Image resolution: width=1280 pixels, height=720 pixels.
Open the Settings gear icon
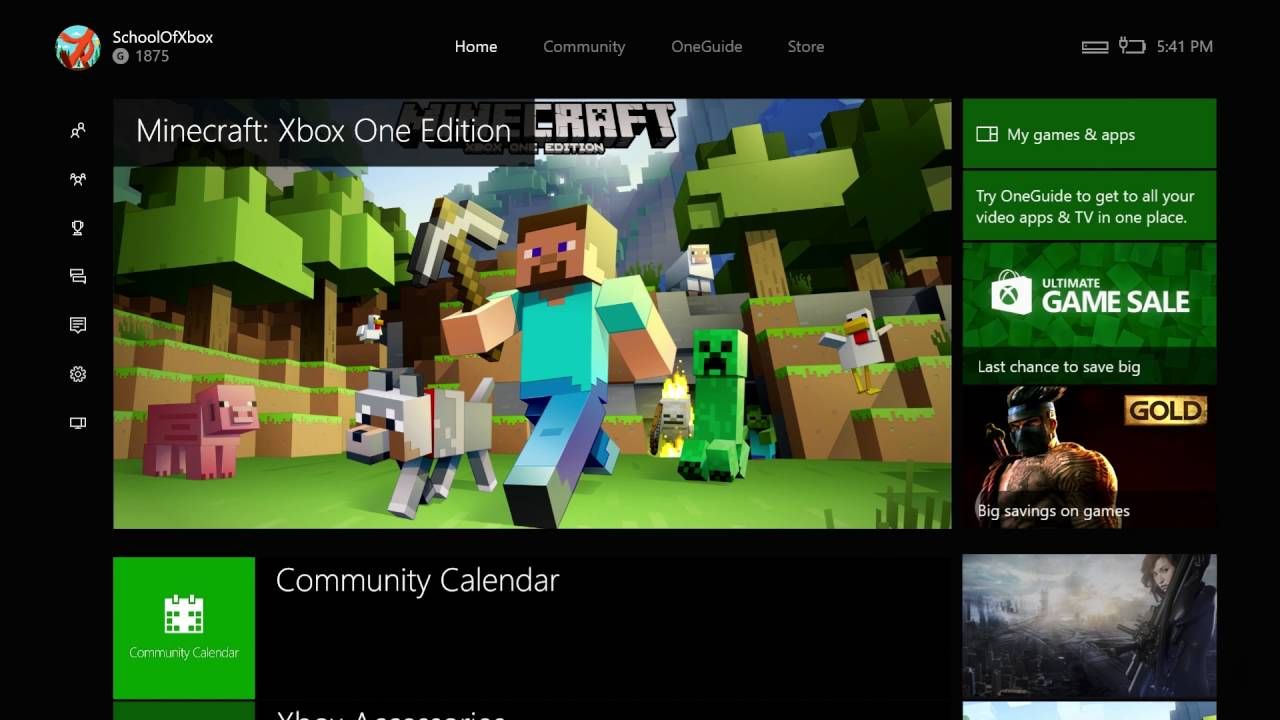[78, 374]
